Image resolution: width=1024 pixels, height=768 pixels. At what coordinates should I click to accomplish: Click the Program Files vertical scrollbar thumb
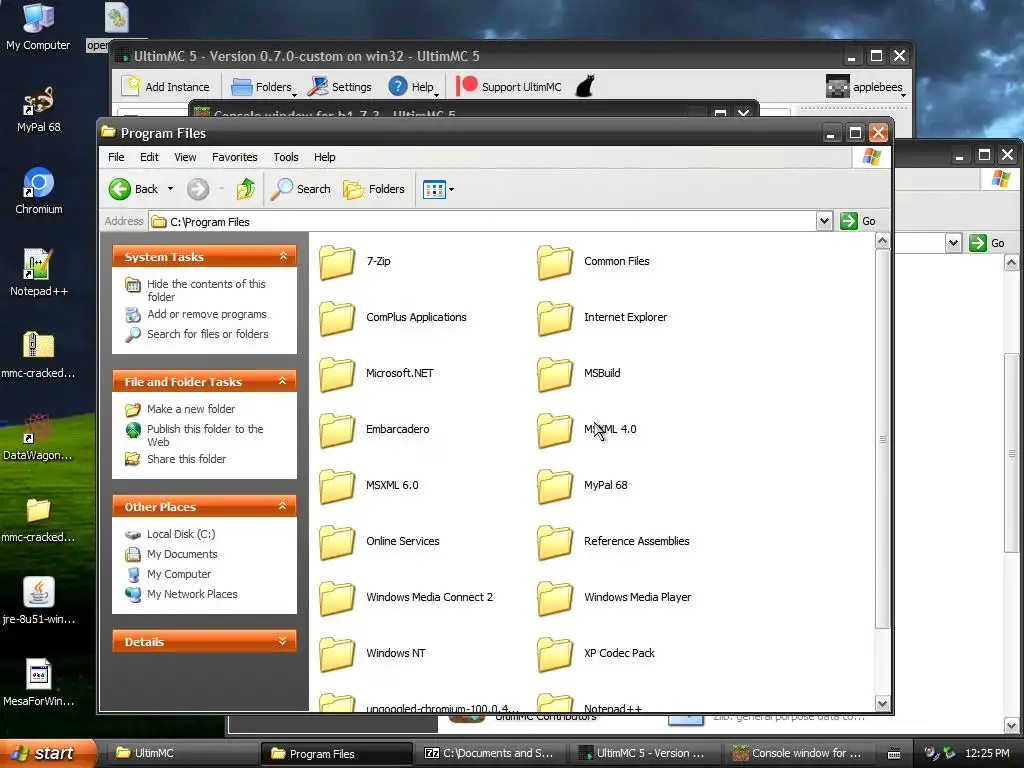[882, 439]
